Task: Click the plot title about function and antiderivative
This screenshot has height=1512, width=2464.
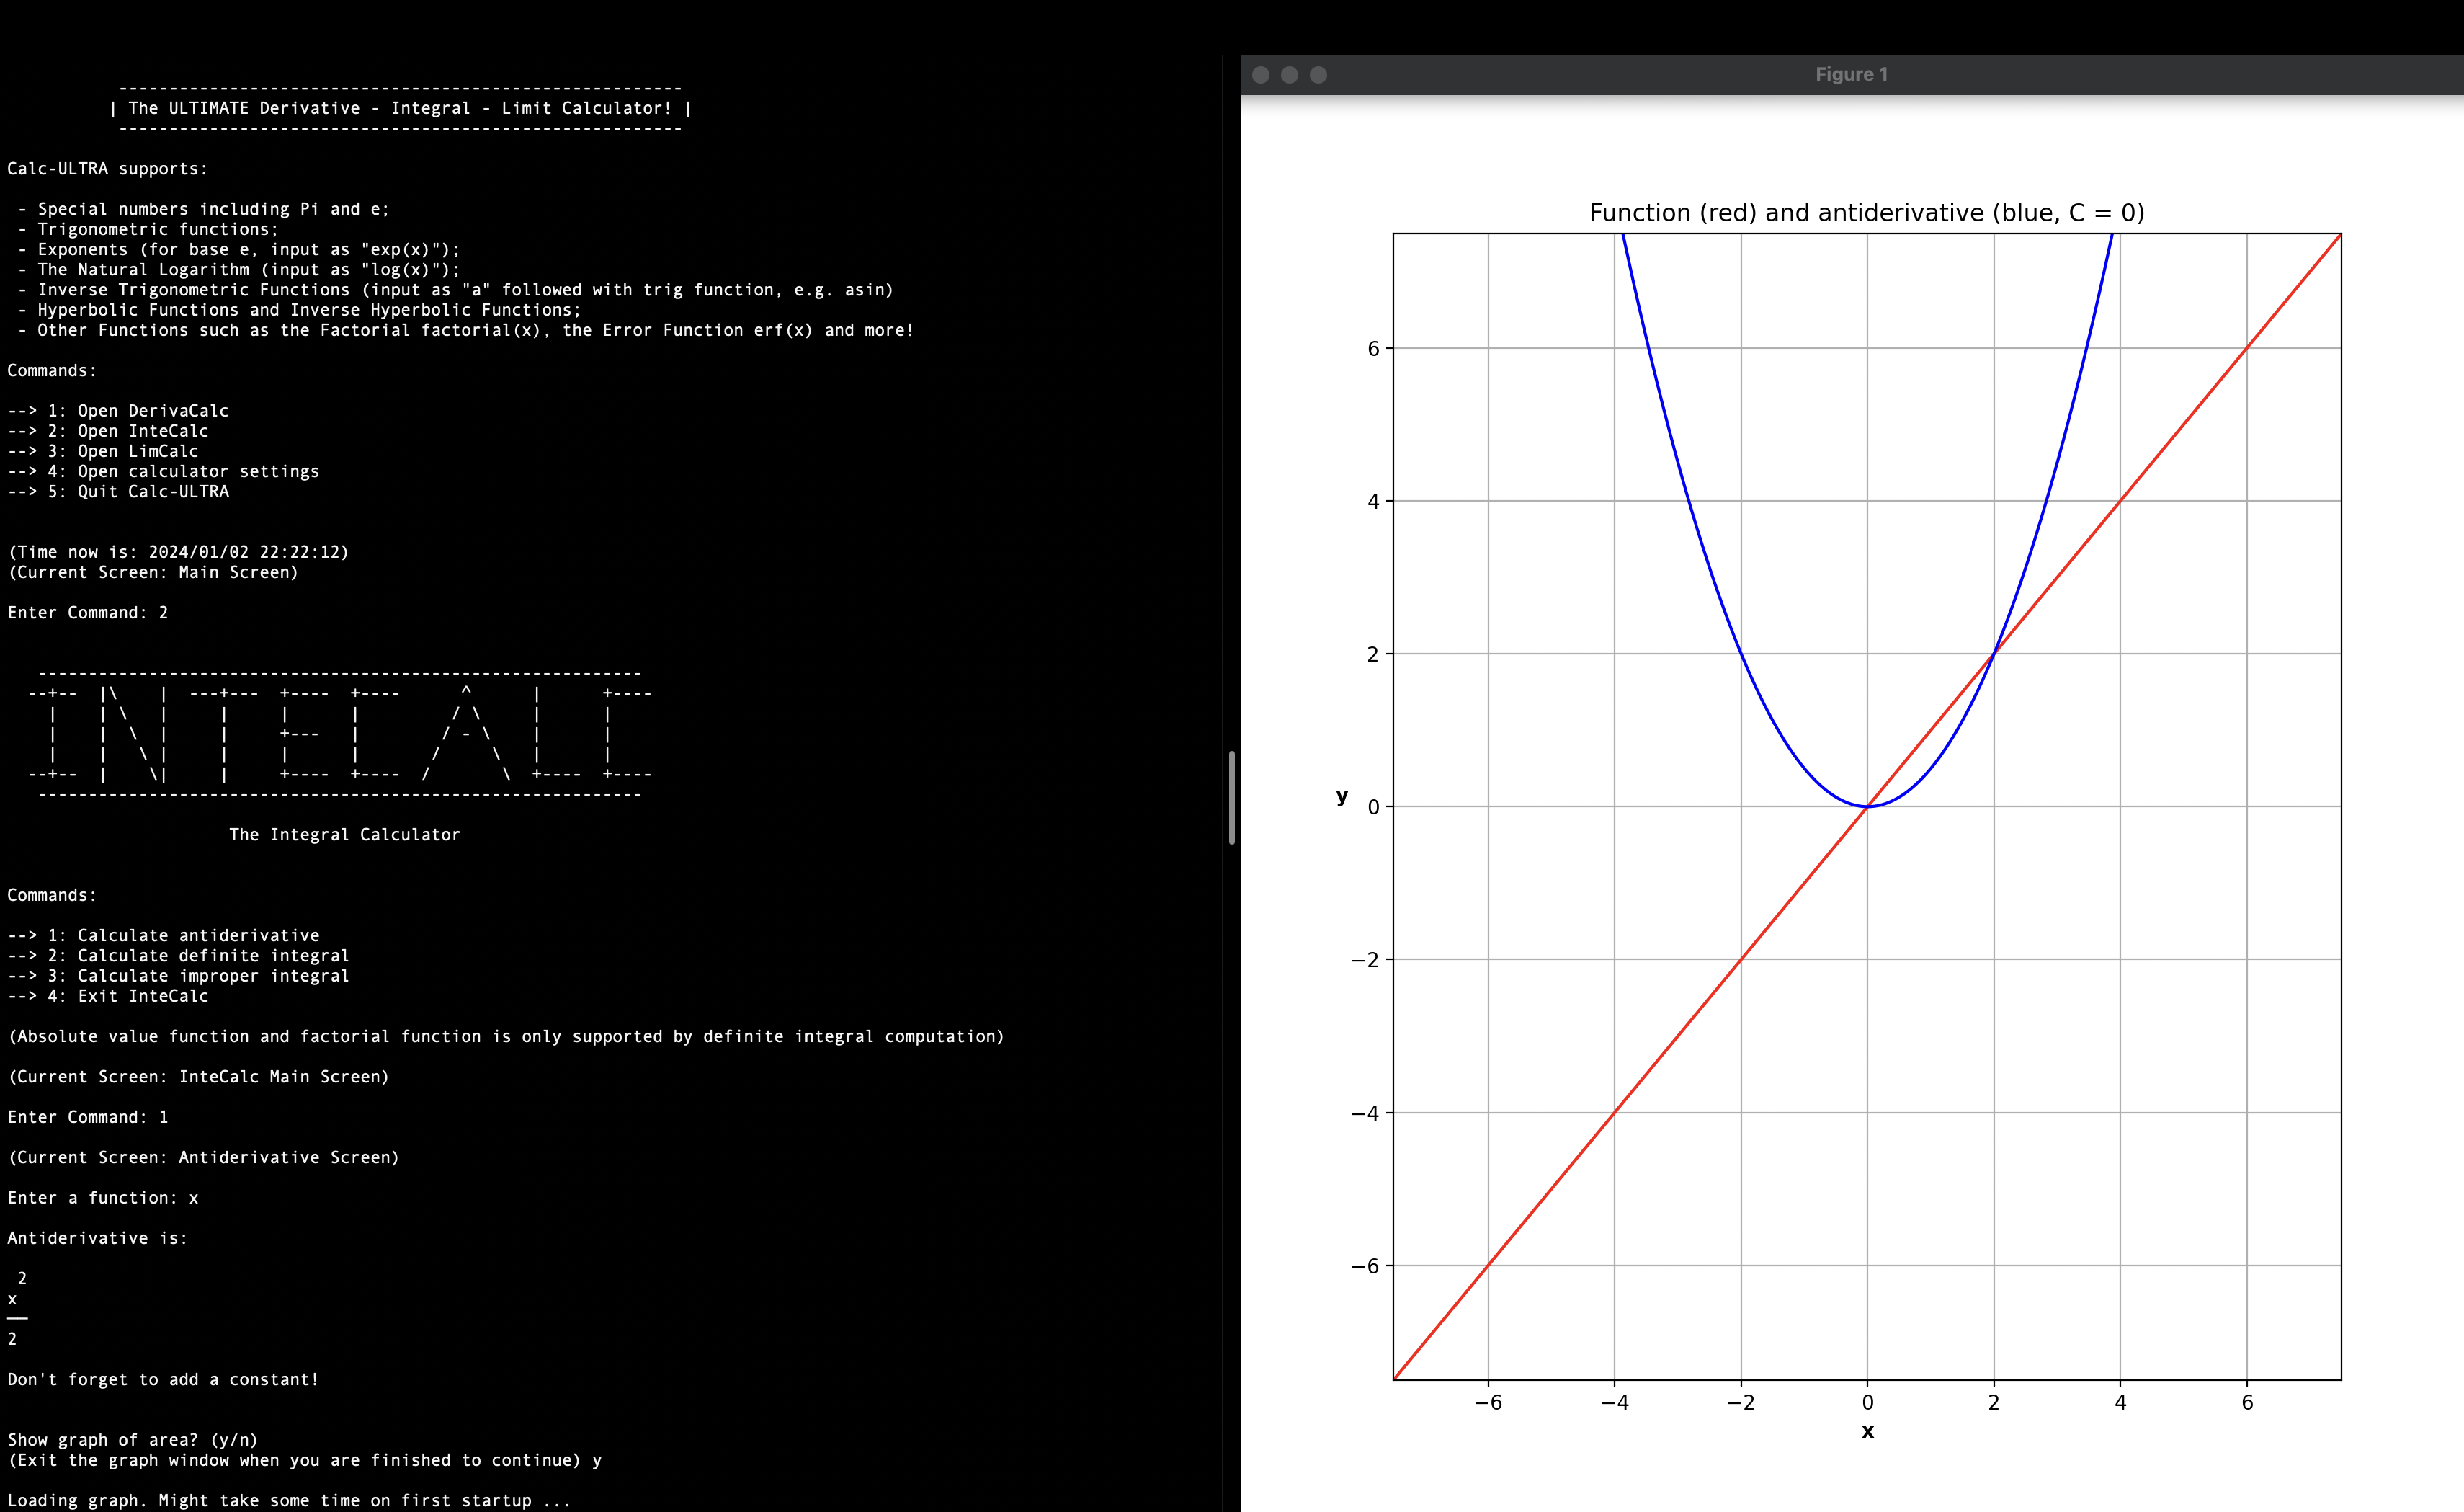Action: [1867, 212]
